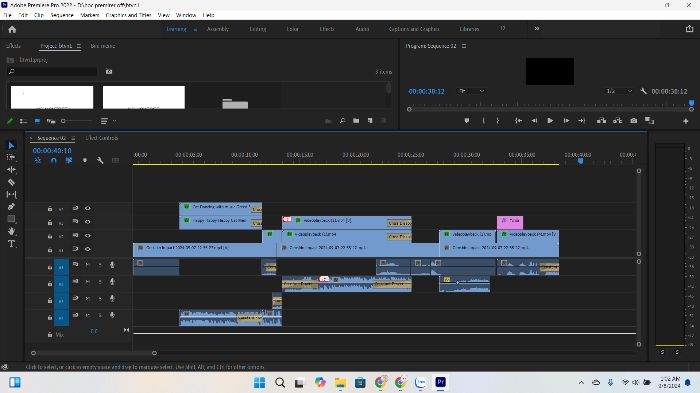Screen dimensions: 700x393
Task: Click Mark Out bracket button
Action: (x=498, y=121)
